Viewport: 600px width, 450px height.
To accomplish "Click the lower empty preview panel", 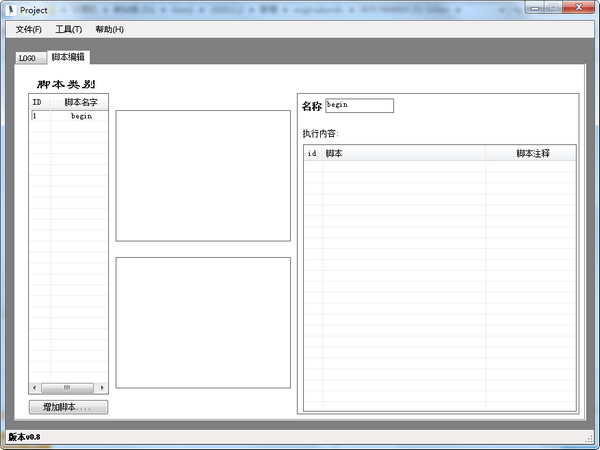I will 203,322.
